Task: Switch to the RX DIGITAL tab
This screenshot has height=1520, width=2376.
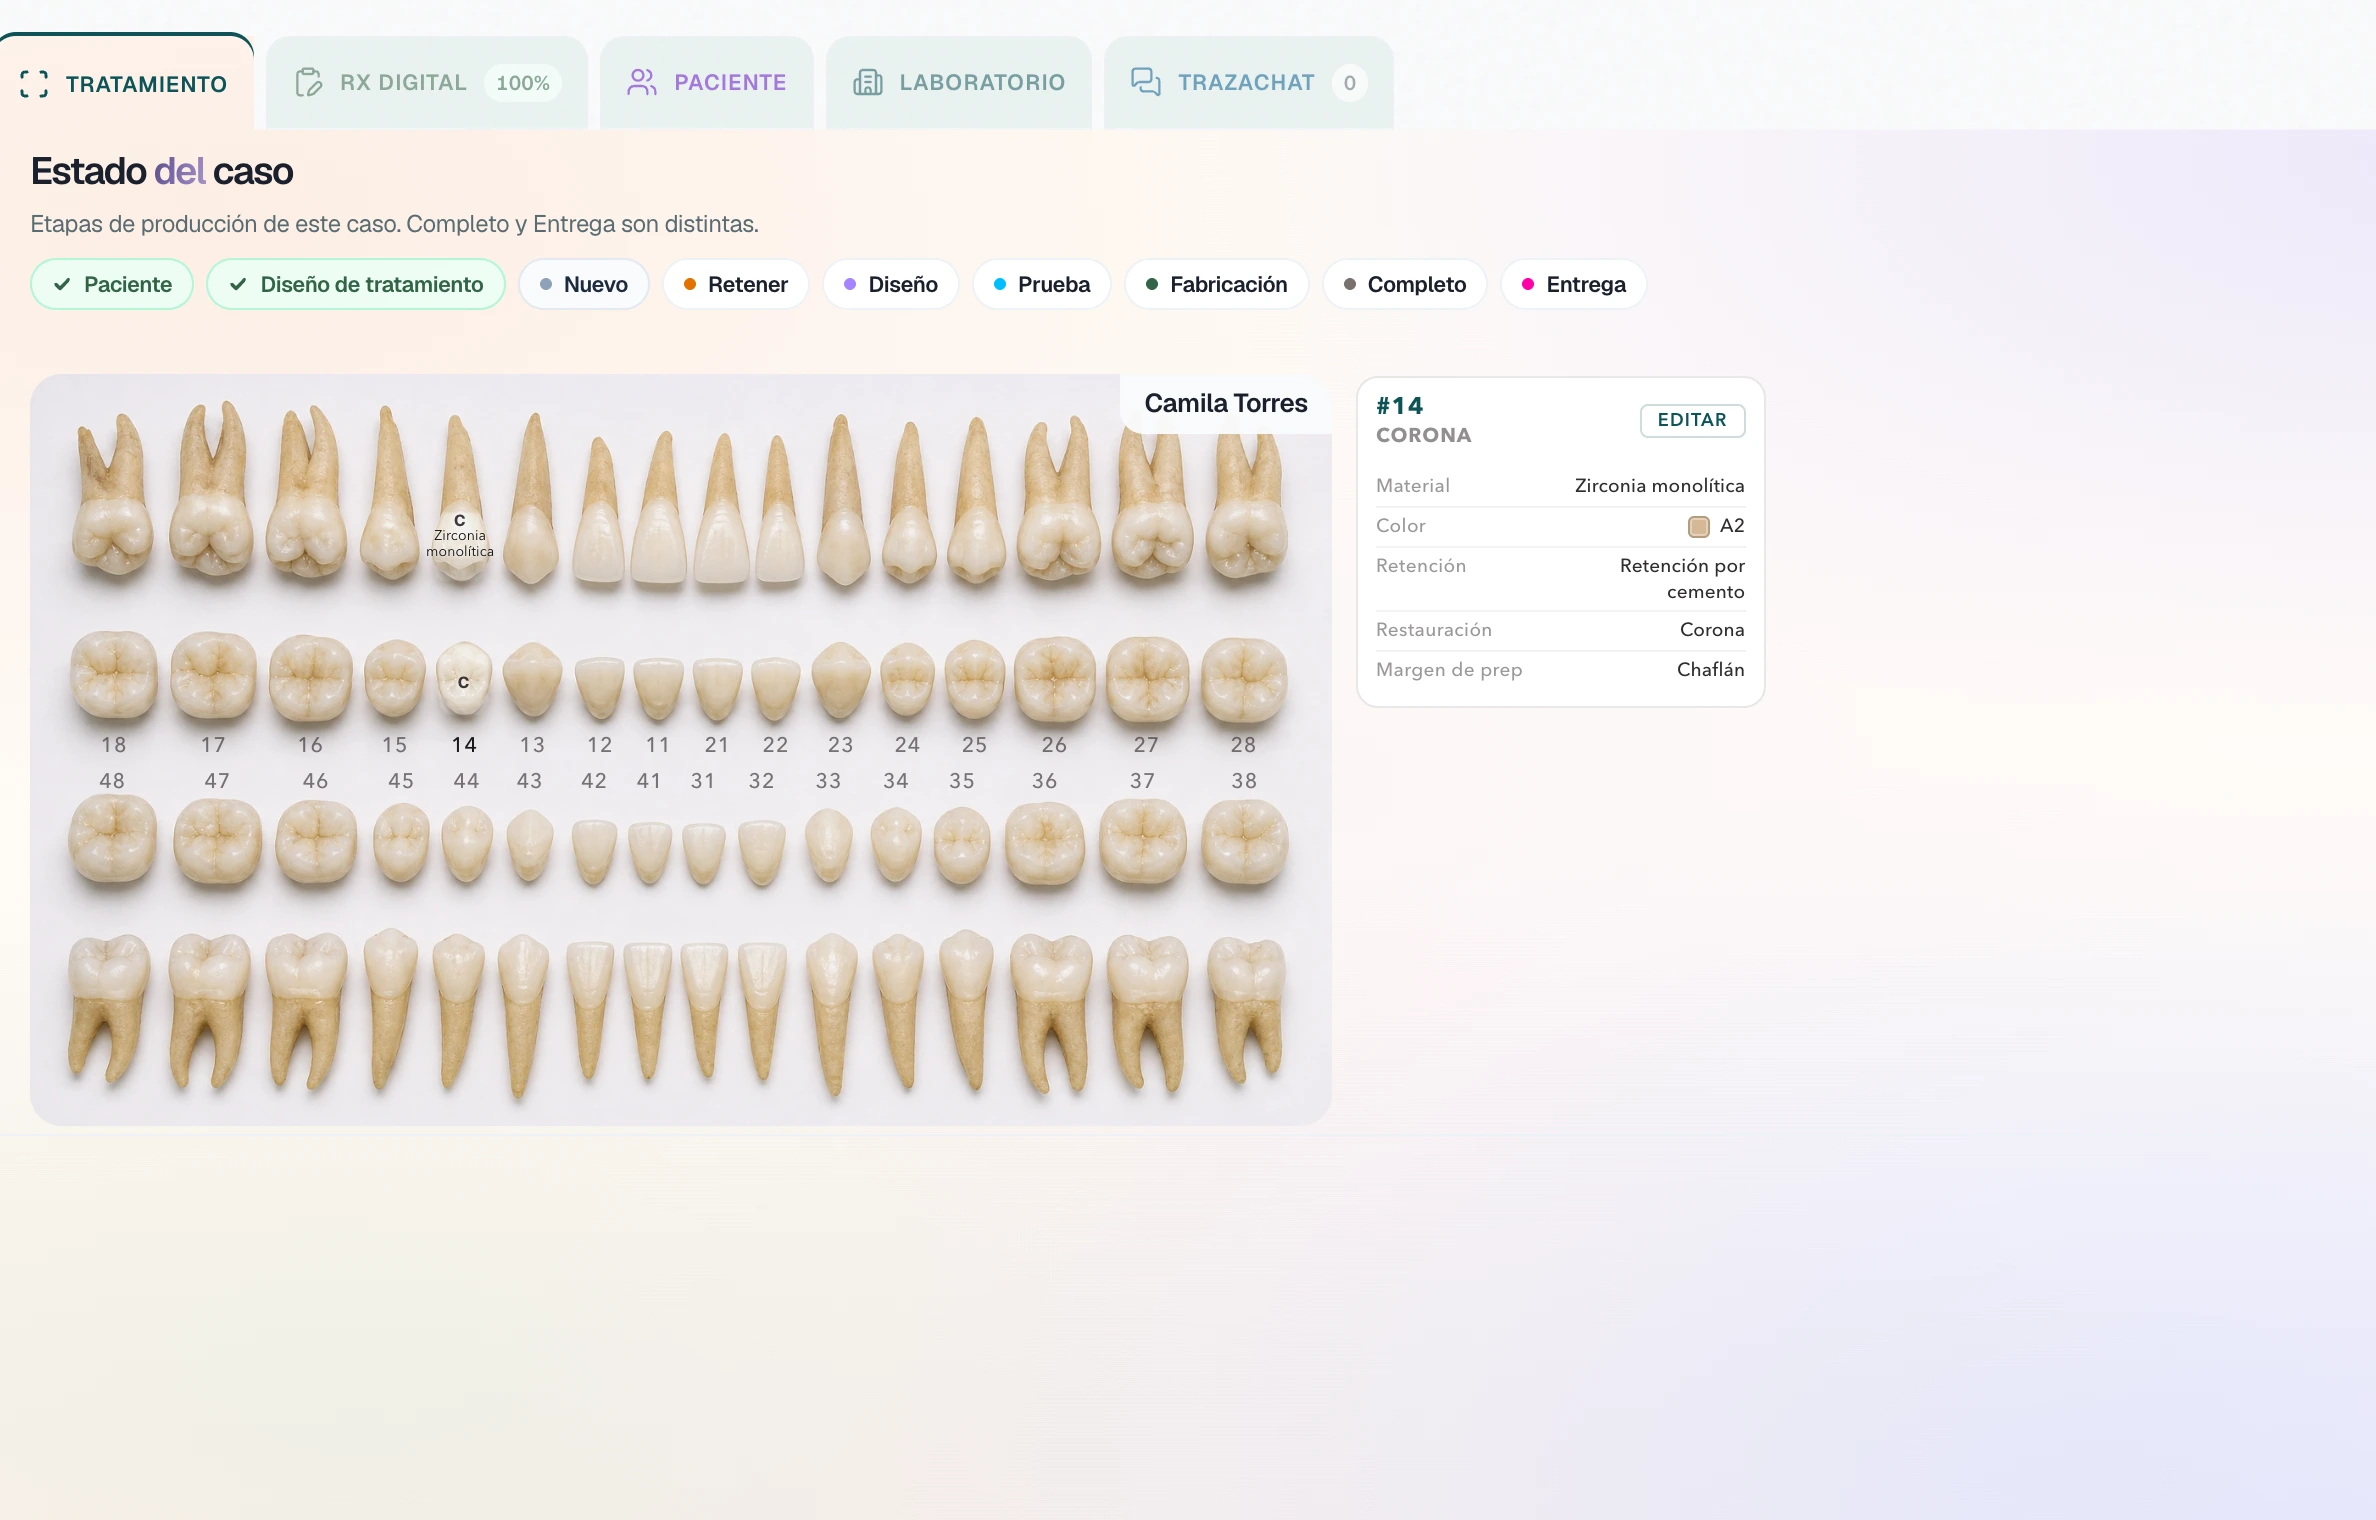Action: pyautogui.click(x=427, y=83)
